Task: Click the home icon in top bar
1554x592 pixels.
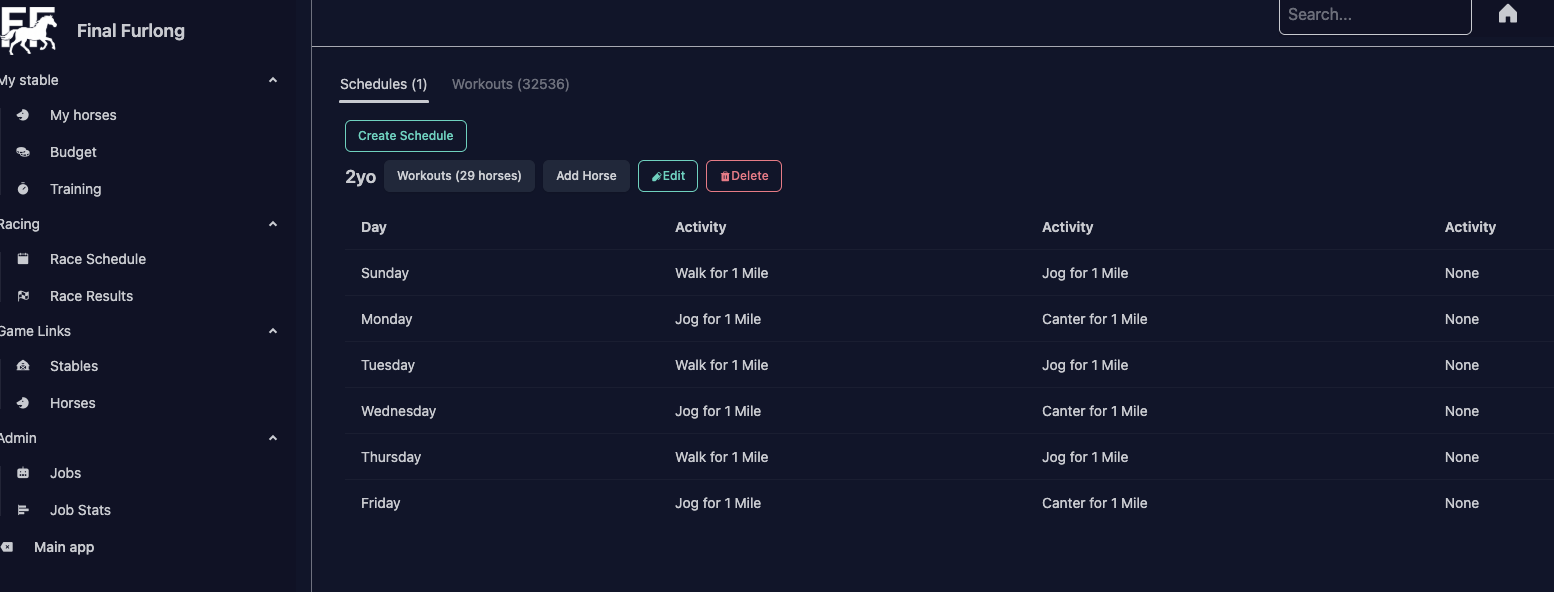Action: (1508, 14)
